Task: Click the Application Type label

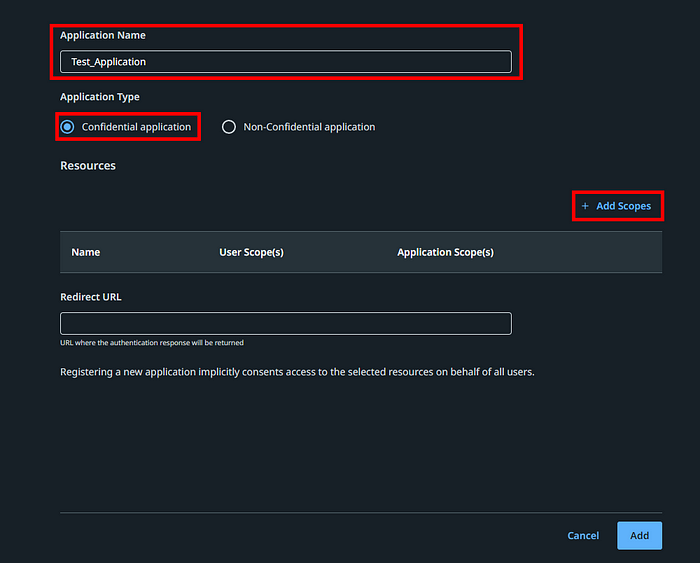Action: 100,97
